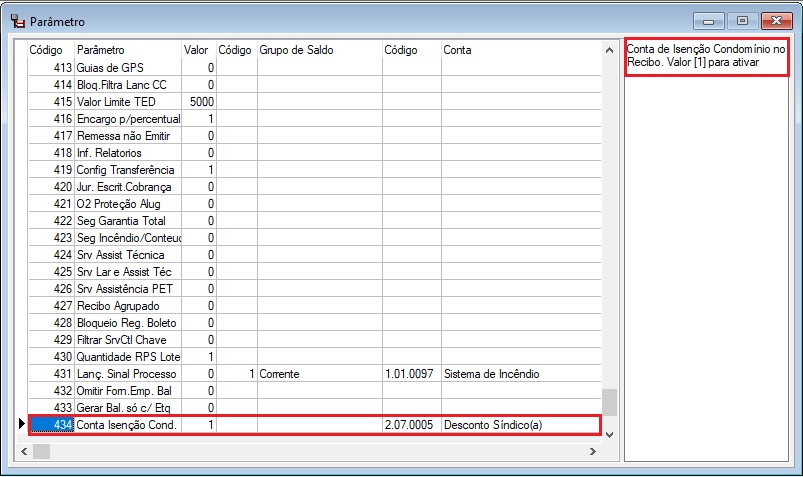
Task: Click the account code 1.01.0097 cell
Action: pos(411,374)
